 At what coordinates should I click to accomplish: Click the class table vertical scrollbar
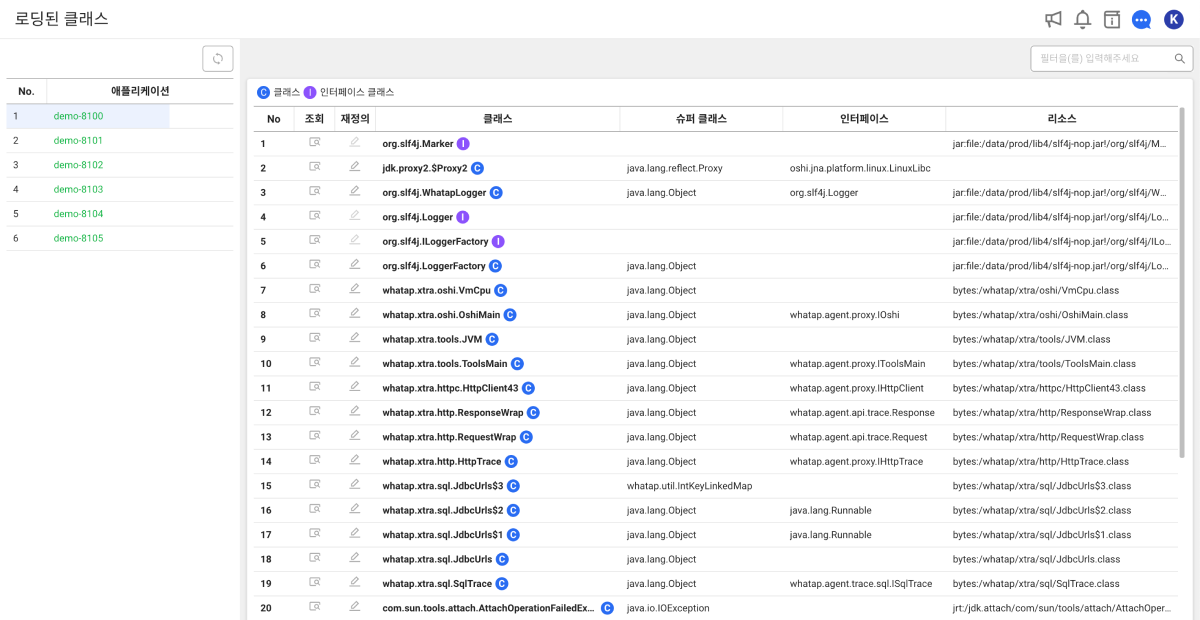1182,282
